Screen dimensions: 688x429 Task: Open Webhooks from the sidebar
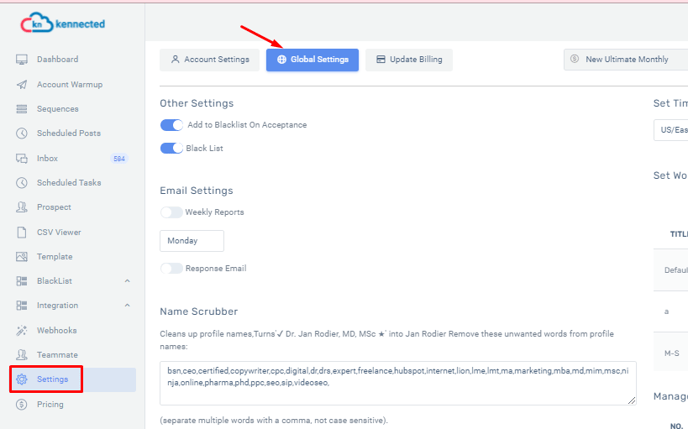click(57, 330)
